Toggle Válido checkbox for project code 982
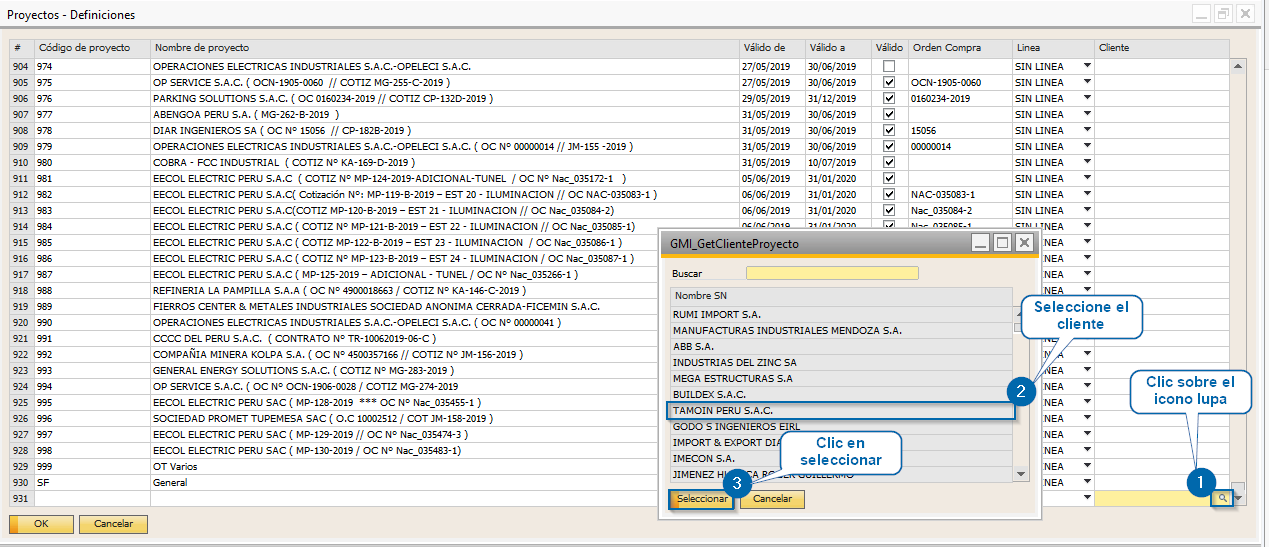The image size is (1269, 547). (x=889, y=194)
